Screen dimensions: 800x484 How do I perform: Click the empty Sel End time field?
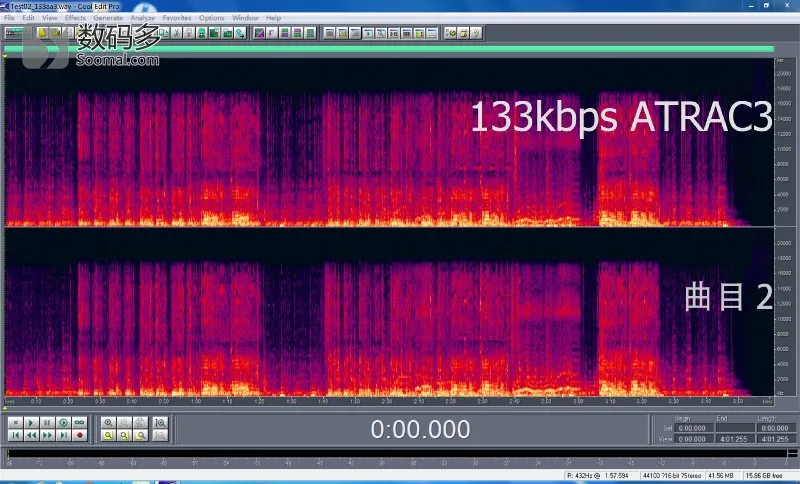(x=735, y=428)
